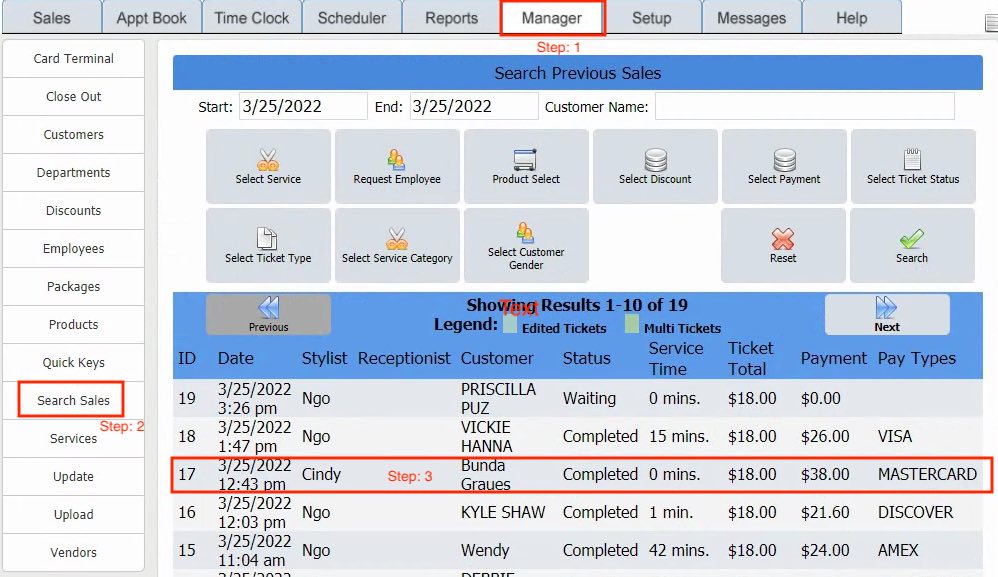Go to Previous results page
This screenshot has height=577, width=998.
(x=268, y=314)
